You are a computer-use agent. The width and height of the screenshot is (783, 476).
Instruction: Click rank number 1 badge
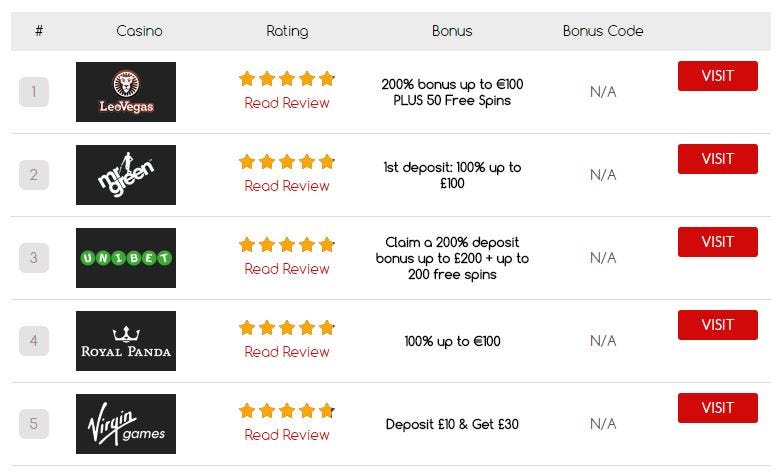point(33,92)
